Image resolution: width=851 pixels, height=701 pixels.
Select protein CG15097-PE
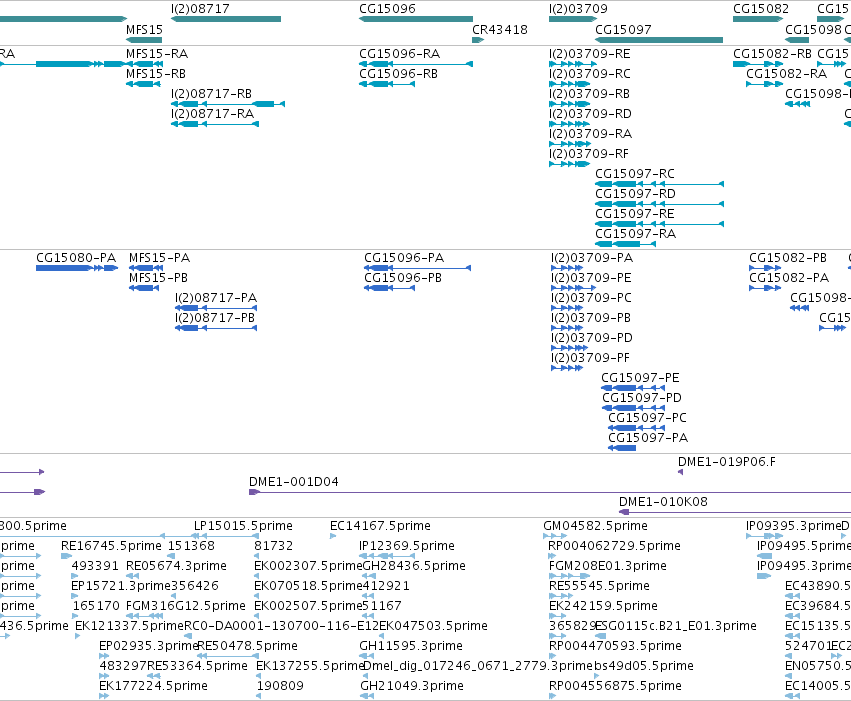coord(640,378)
